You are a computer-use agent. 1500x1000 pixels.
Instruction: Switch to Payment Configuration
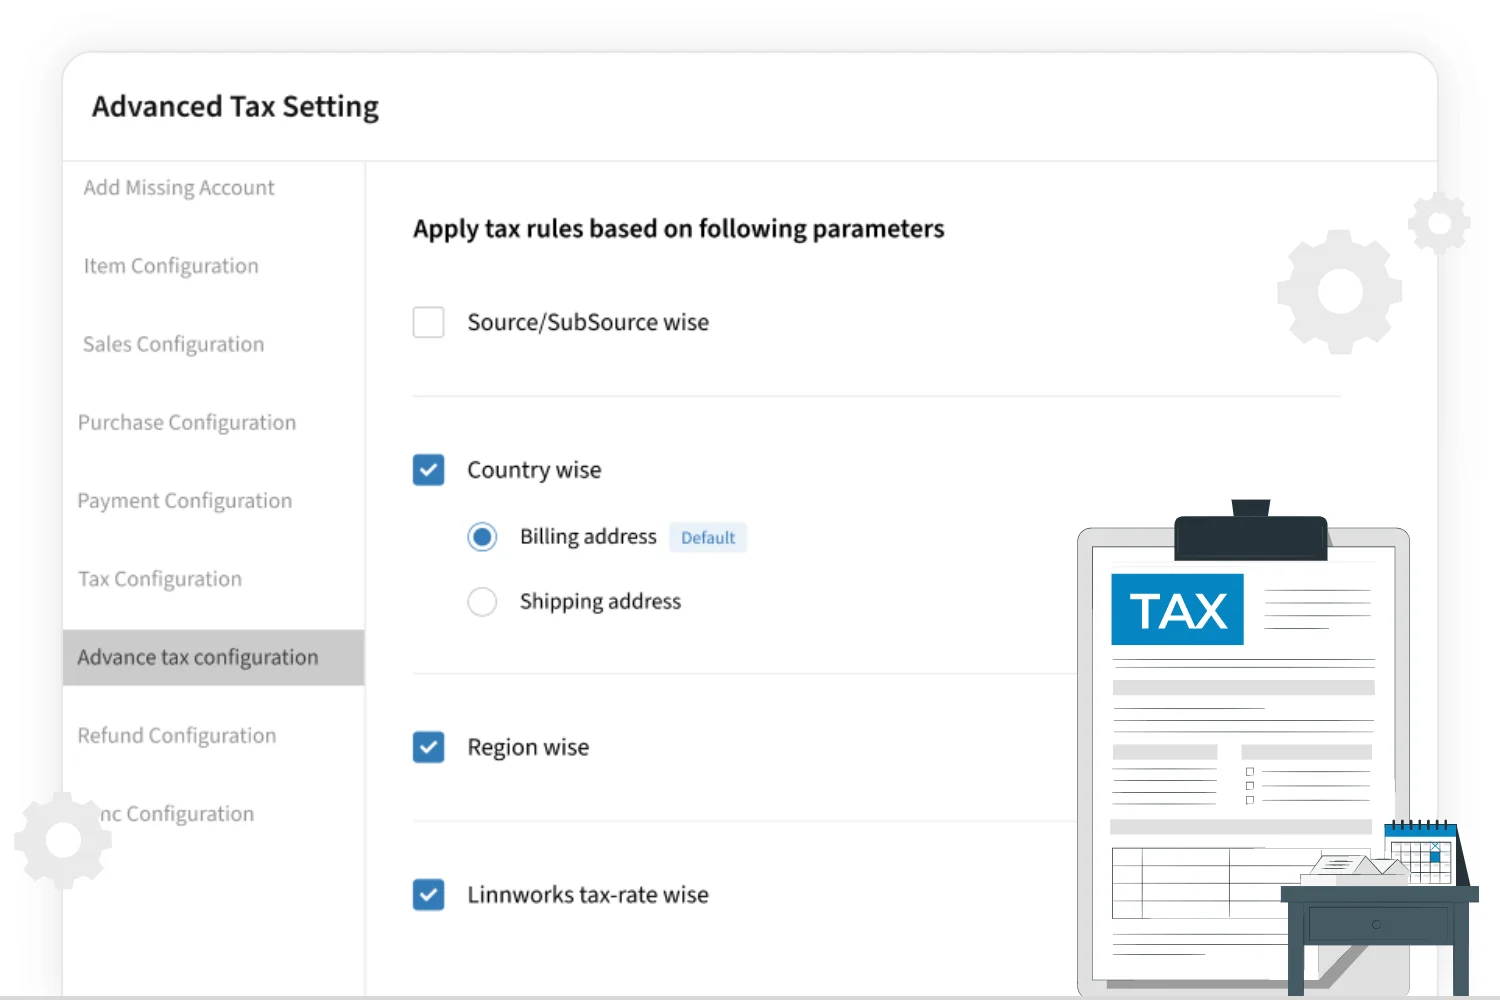pyautogui.click(x=185, y=500)
